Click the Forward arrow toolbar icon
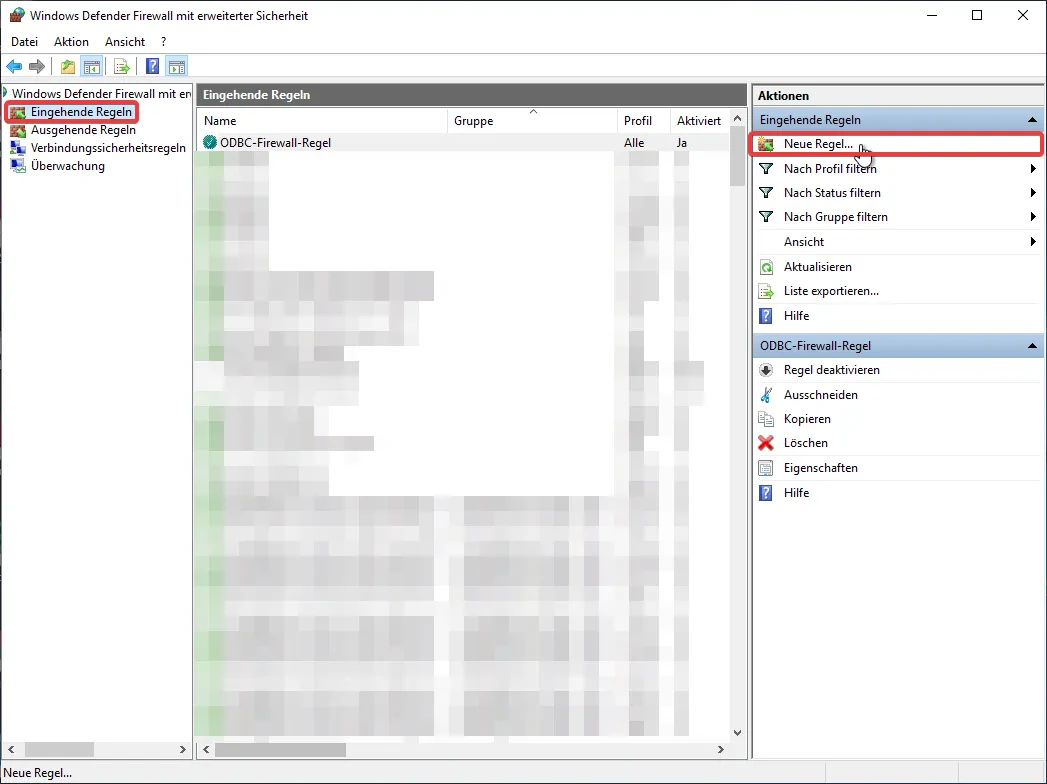Image resolution: width=1047 pixels, height=784 pixels. [x=37, y=66]
